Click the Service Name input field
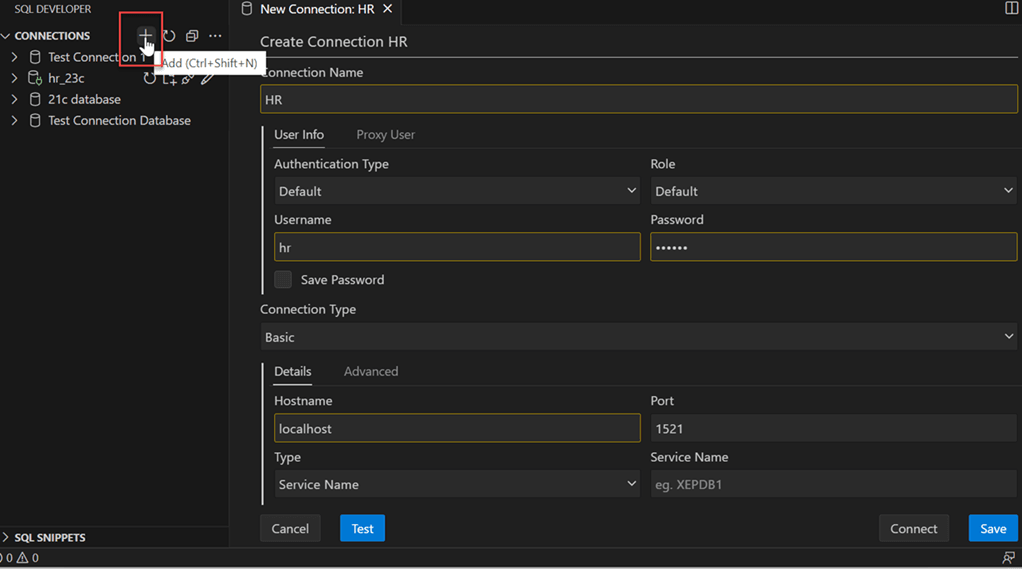Image resolution: width=1022 pixels, height=569 pixels. tap(833, 485)
